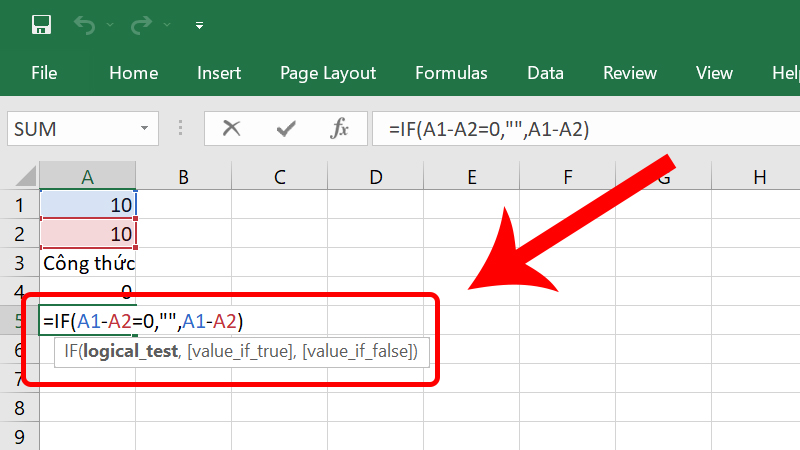800x450 pixels.
Task: Click the Save icon in title bar
Action: [x=42, y=23]
